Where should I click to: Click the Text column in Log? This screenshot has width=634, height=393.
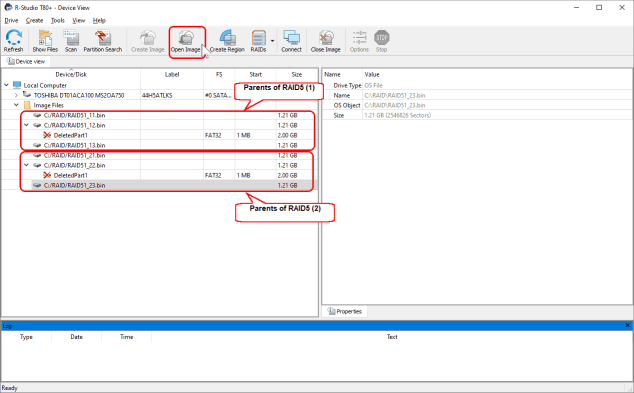pyautogui.click(x=392, y=336)
